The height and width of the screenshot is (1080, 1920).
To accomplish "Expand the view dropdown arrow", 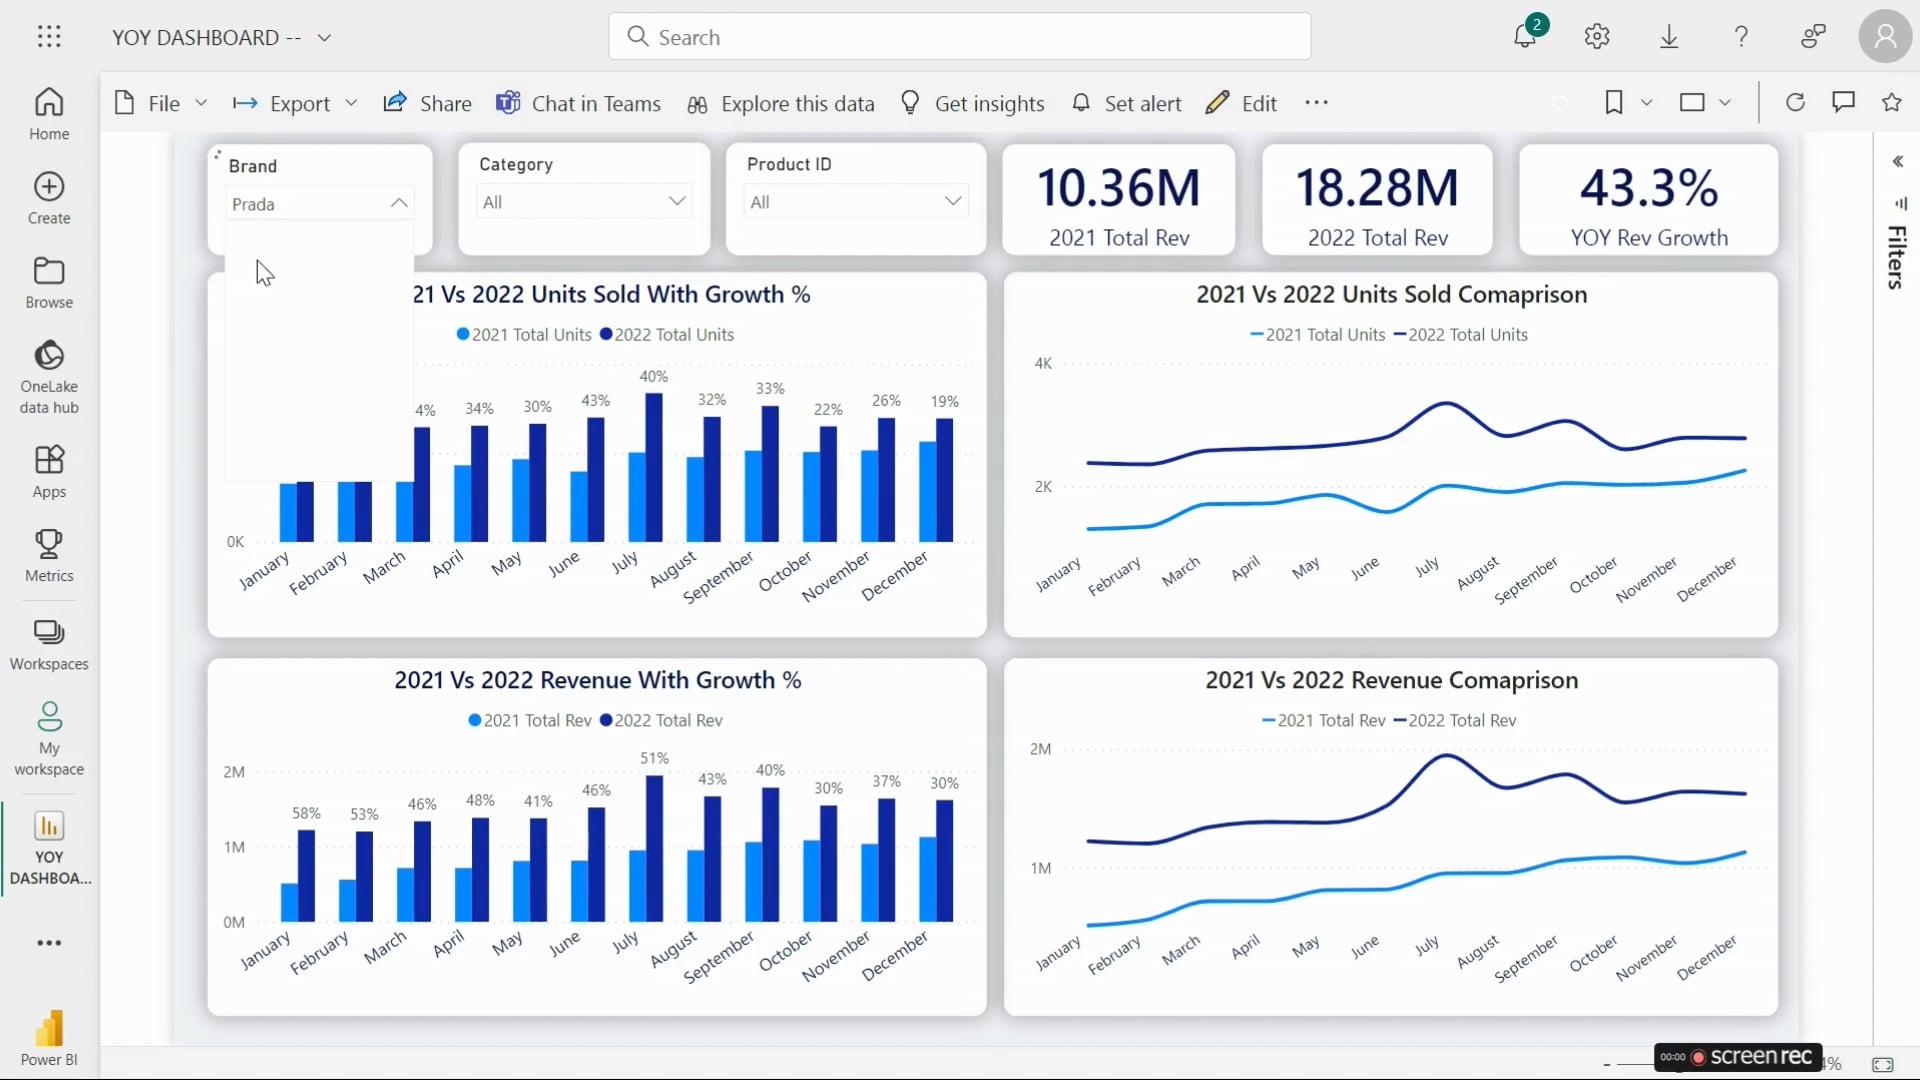I will 1724,102.
